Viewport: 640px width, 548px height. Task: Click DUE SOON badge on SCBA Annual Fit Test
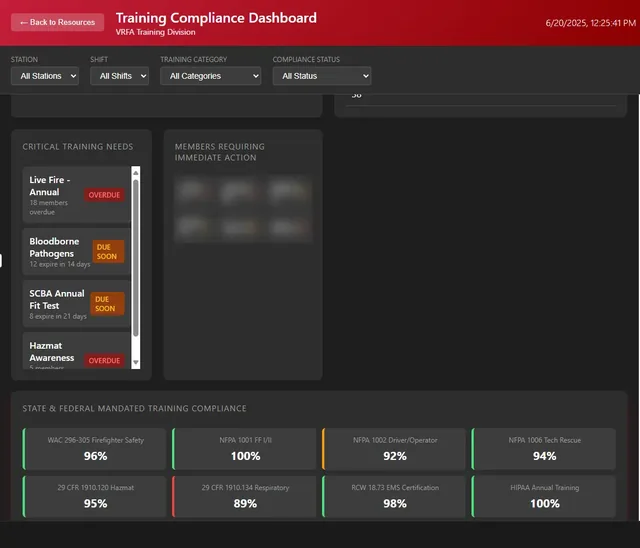pyautogui.click(x=107, y=304)
